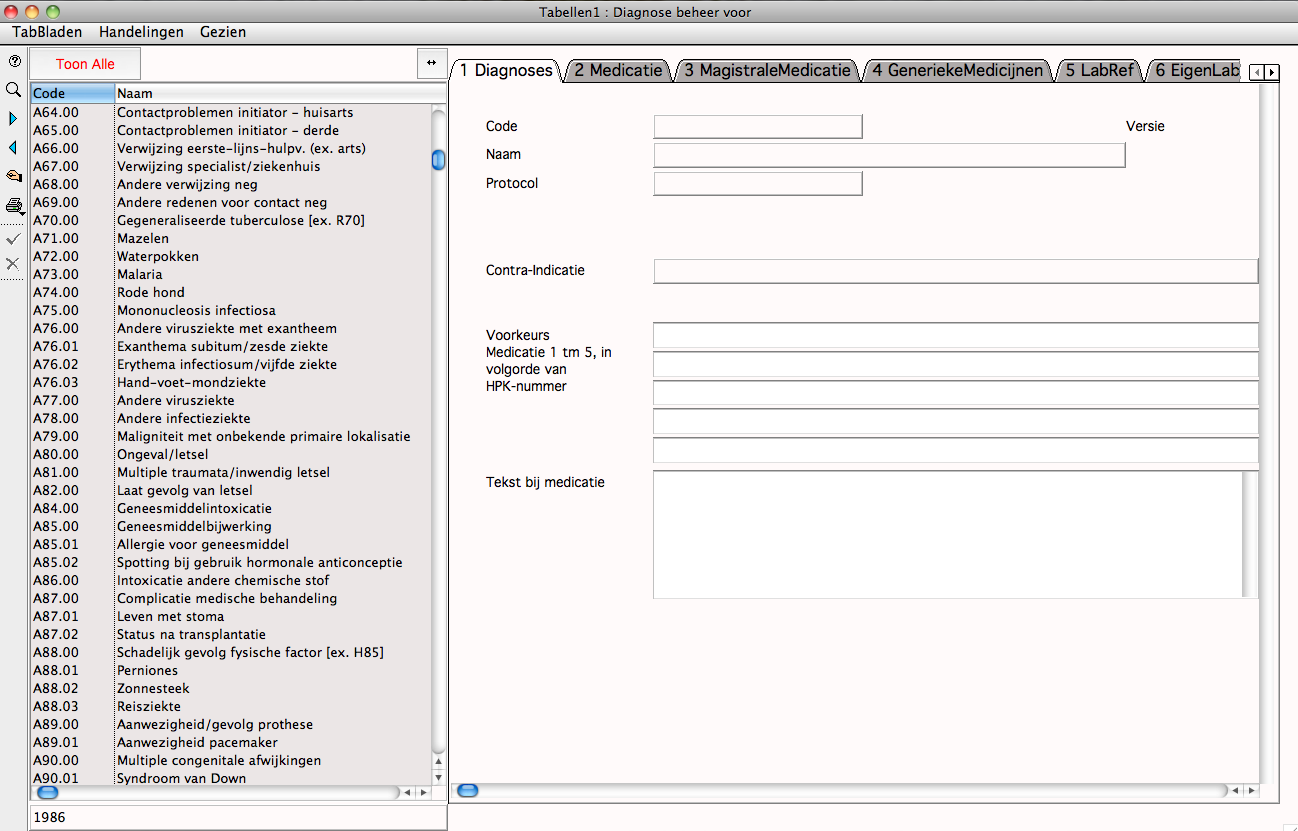The image size is (1298, 831).
Task: Sort the list by the Code column header
Action: 72,93
